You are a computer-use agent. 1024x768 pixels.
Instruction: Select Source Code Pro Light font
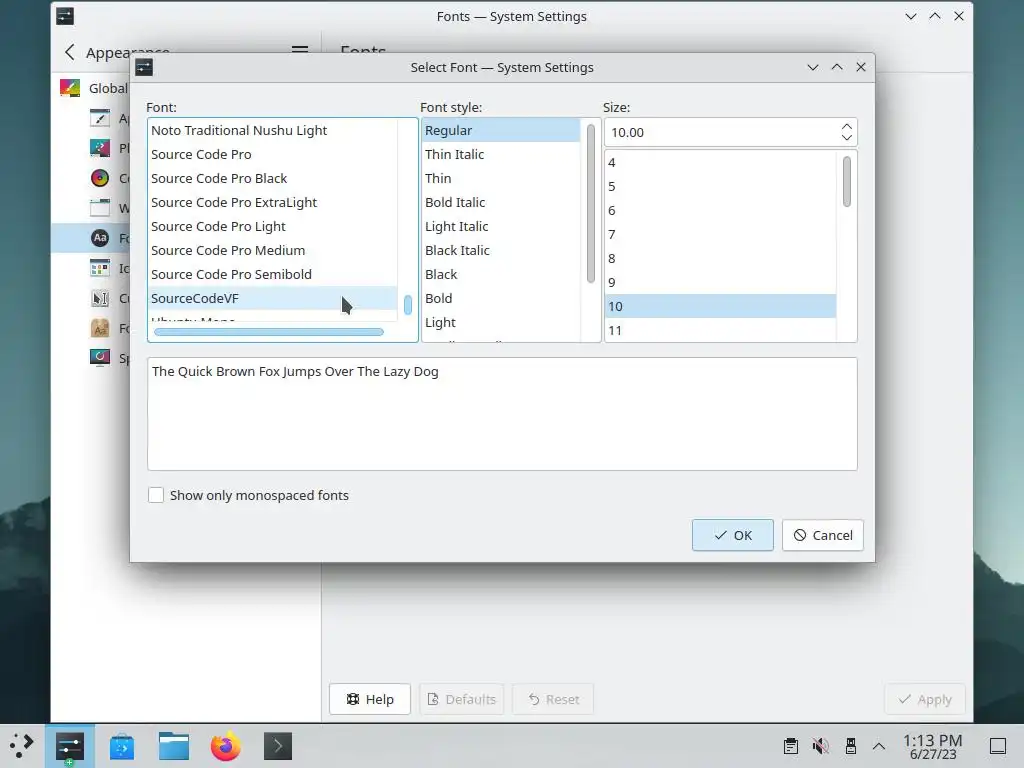point(273,227)
